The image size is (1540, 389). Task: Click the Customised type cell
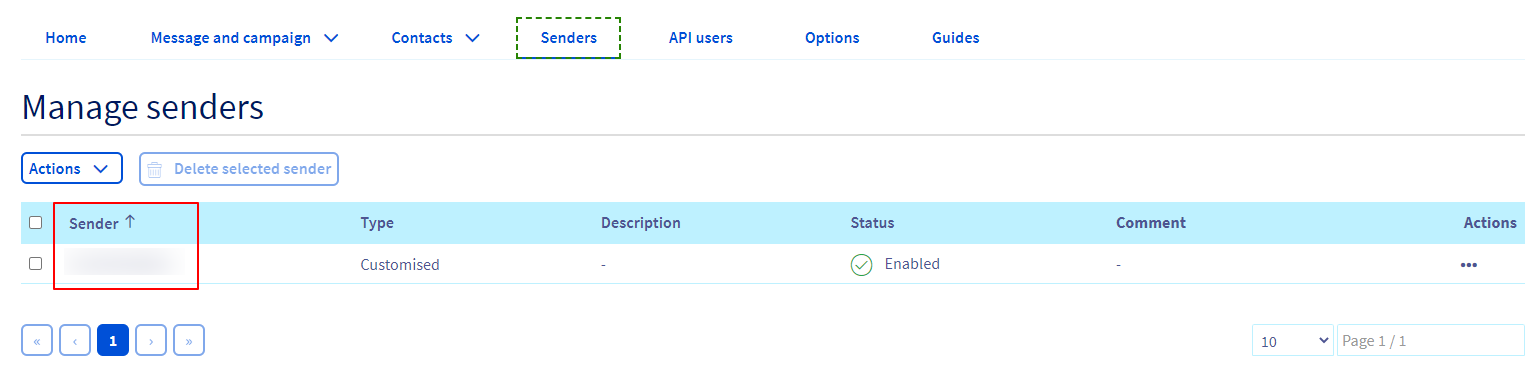point(400,265)
